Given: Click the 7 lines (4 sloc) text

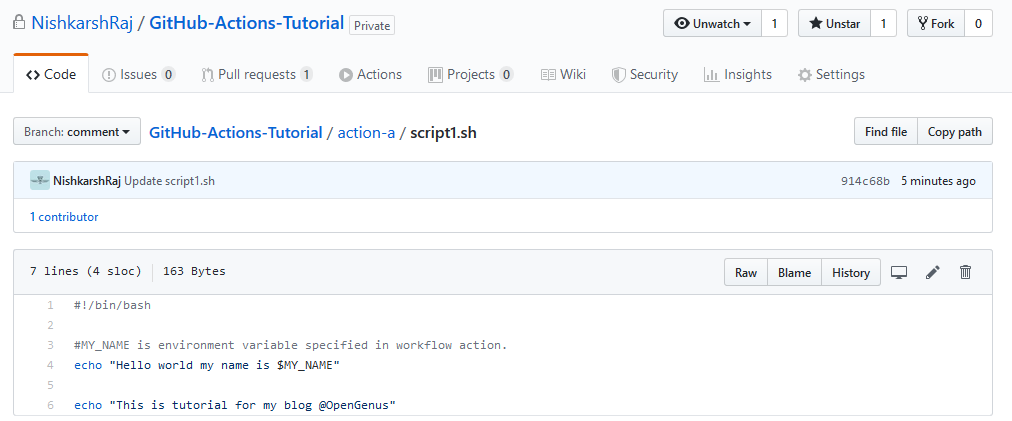Looking at the screenshot, I should point(85,271).
